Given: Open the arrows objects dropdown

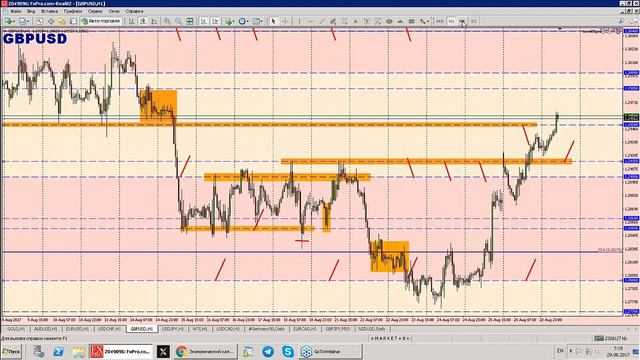Looking at the screenshot, I should point(424,21).
